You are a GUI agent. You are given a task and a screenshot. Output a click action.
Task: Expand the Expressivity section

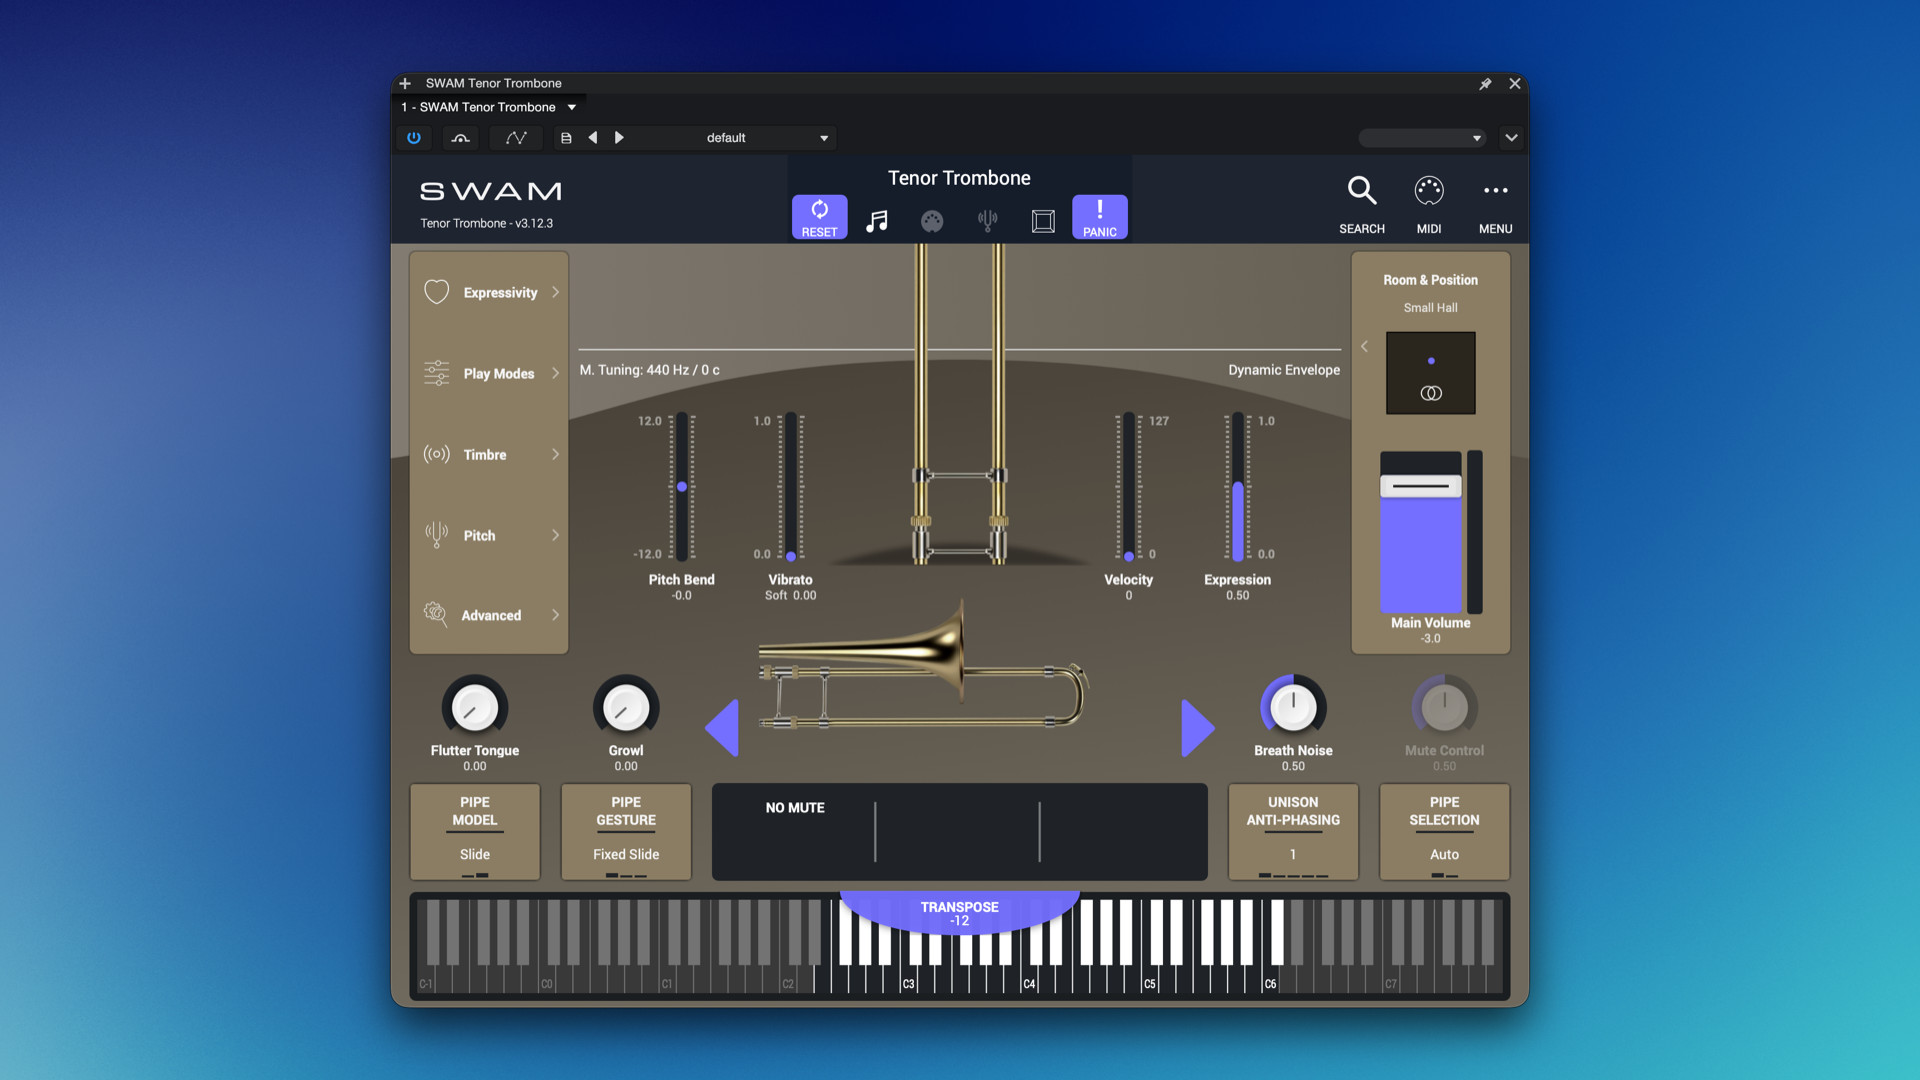tap(490, 292)
